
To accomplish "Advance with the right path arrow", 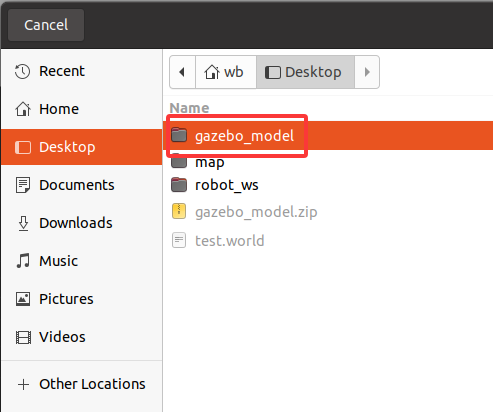I will pos(367,72).
